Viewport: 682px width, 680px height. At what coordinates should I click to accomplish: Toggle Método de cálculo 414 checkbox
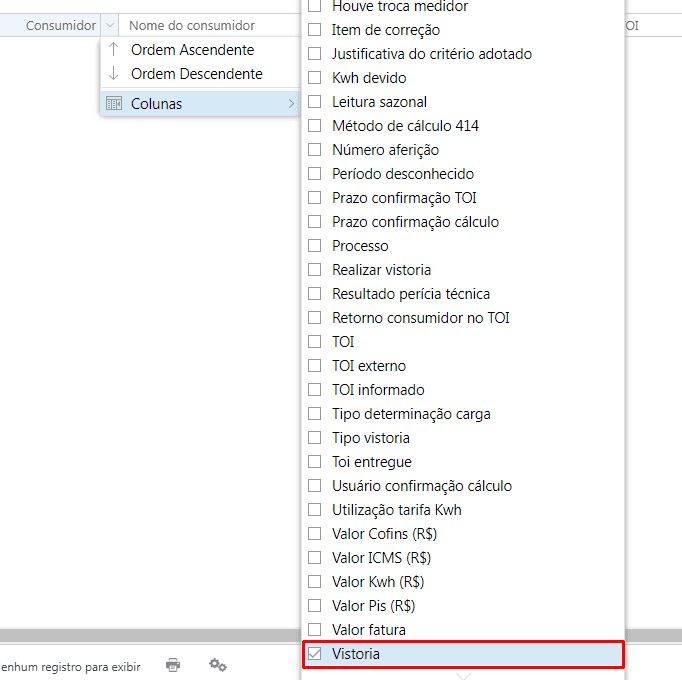click(314, 126)
